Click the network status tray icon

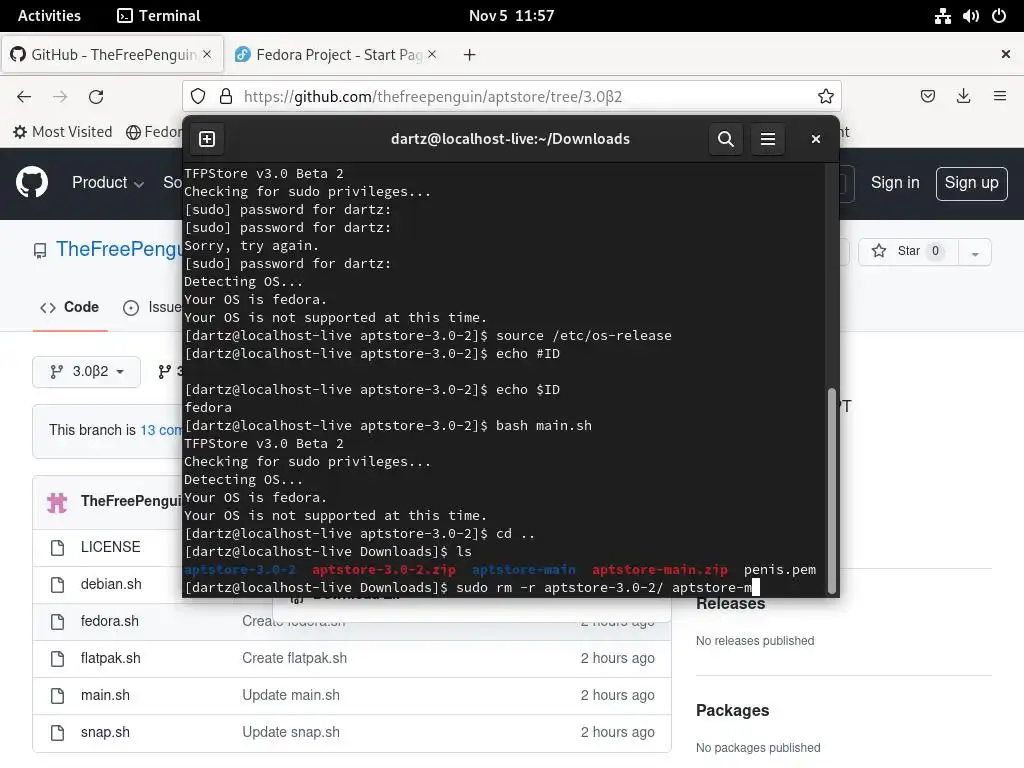[x=942, y=16]
